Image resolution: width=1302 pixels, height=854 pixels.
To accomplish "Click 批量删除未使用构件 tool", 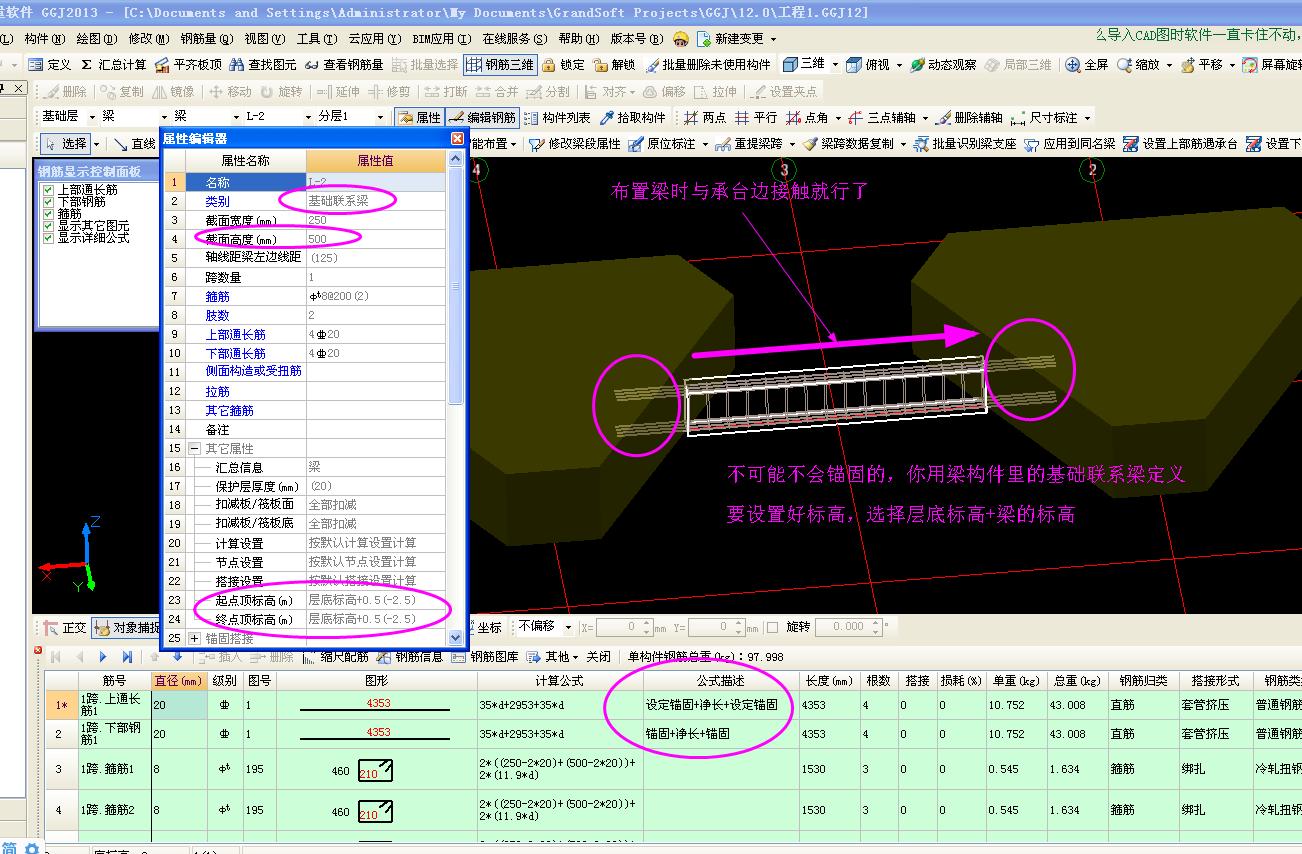I will point(707,64).
